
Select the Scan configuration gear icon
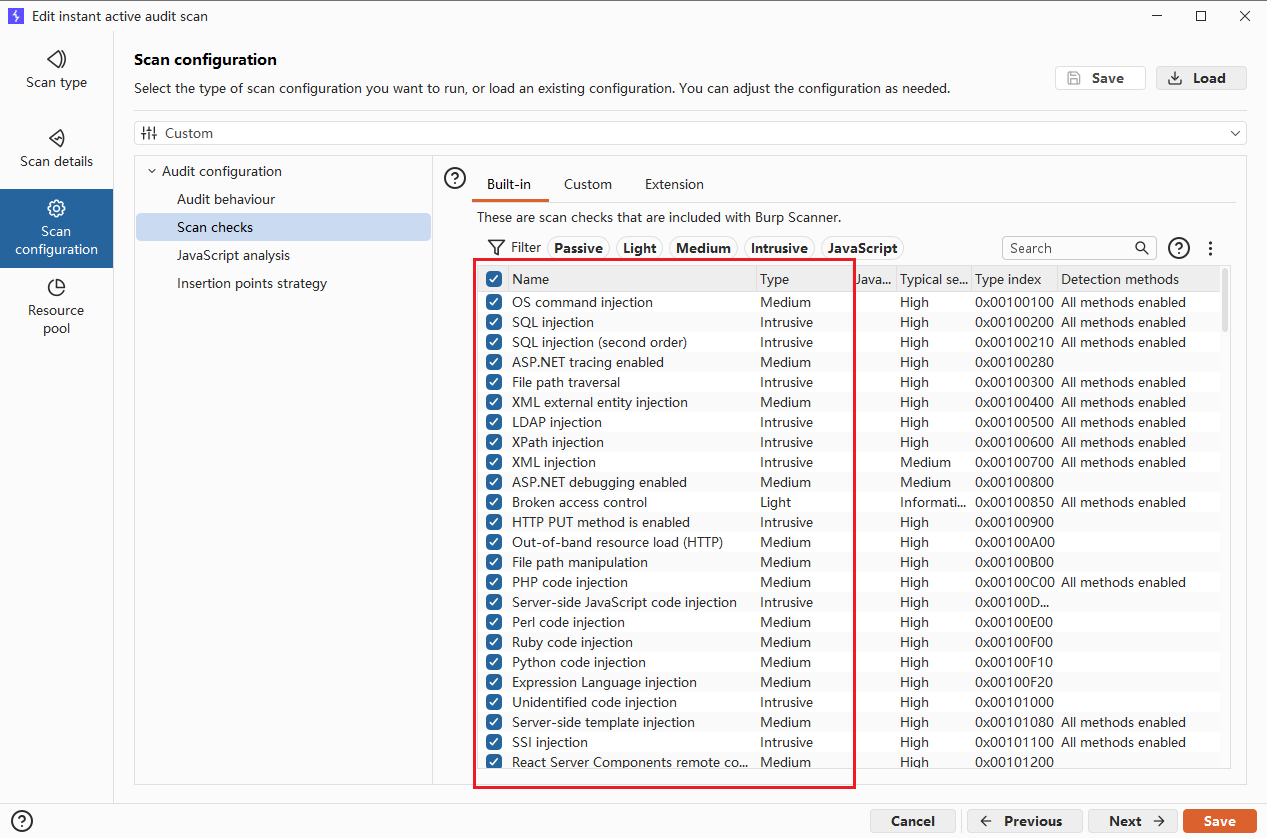click(57, 208)
